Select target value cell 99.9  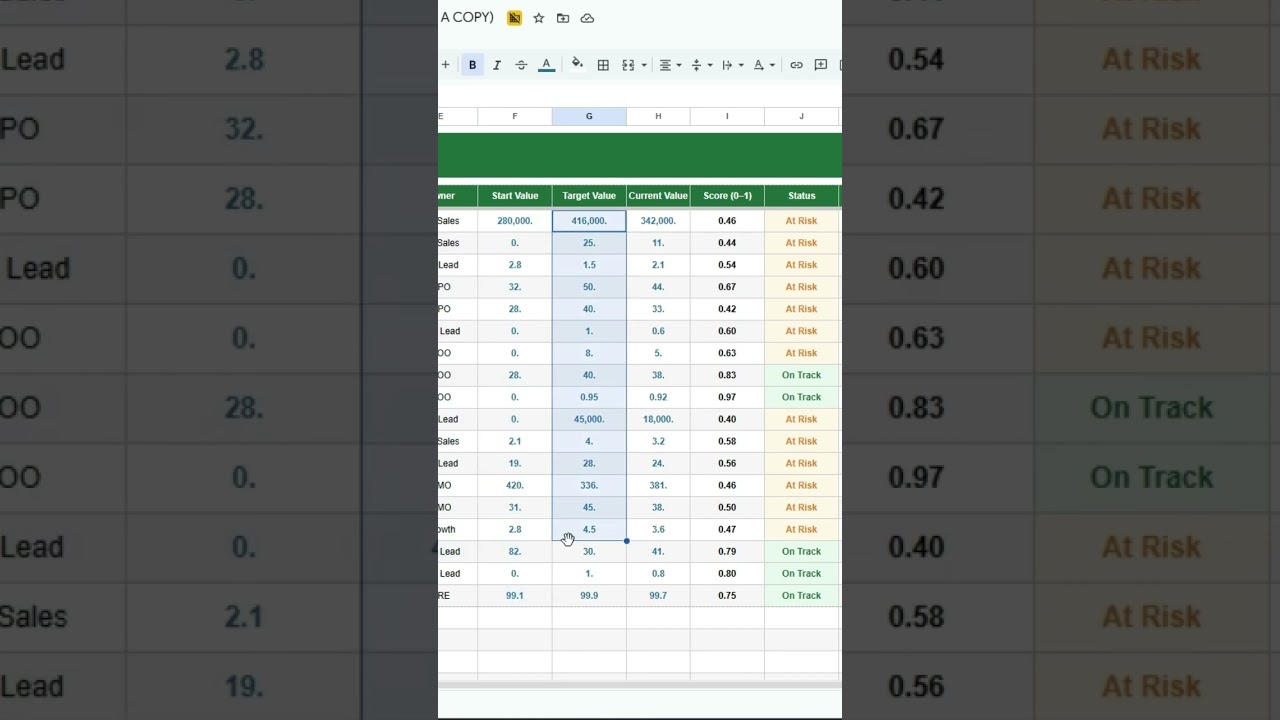coord(589,595)
